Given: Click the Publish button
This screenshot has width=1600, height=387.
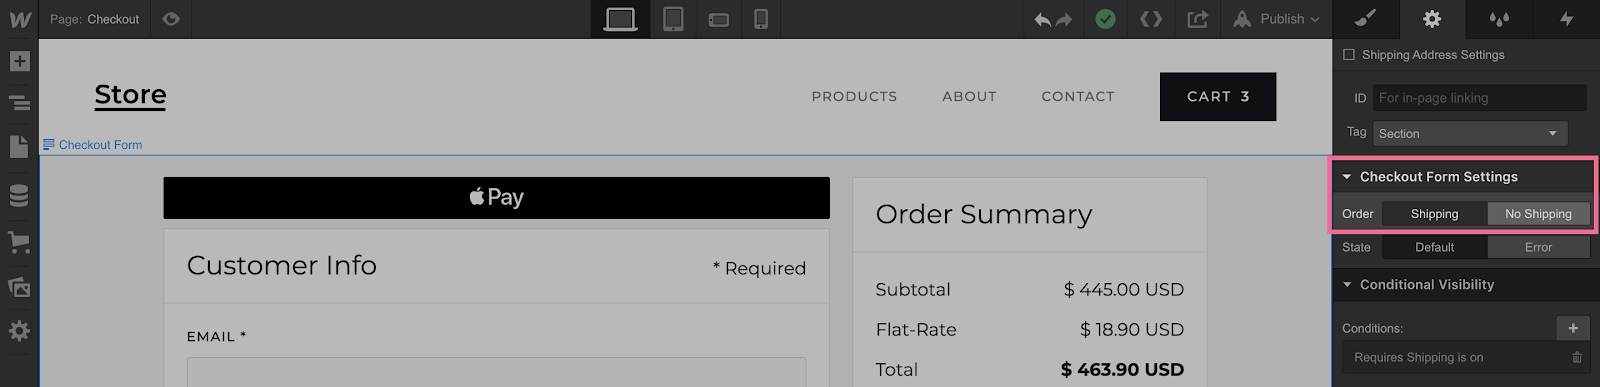Looking at the screenshot, I should pyautogui.click(x=1277, y=19).
